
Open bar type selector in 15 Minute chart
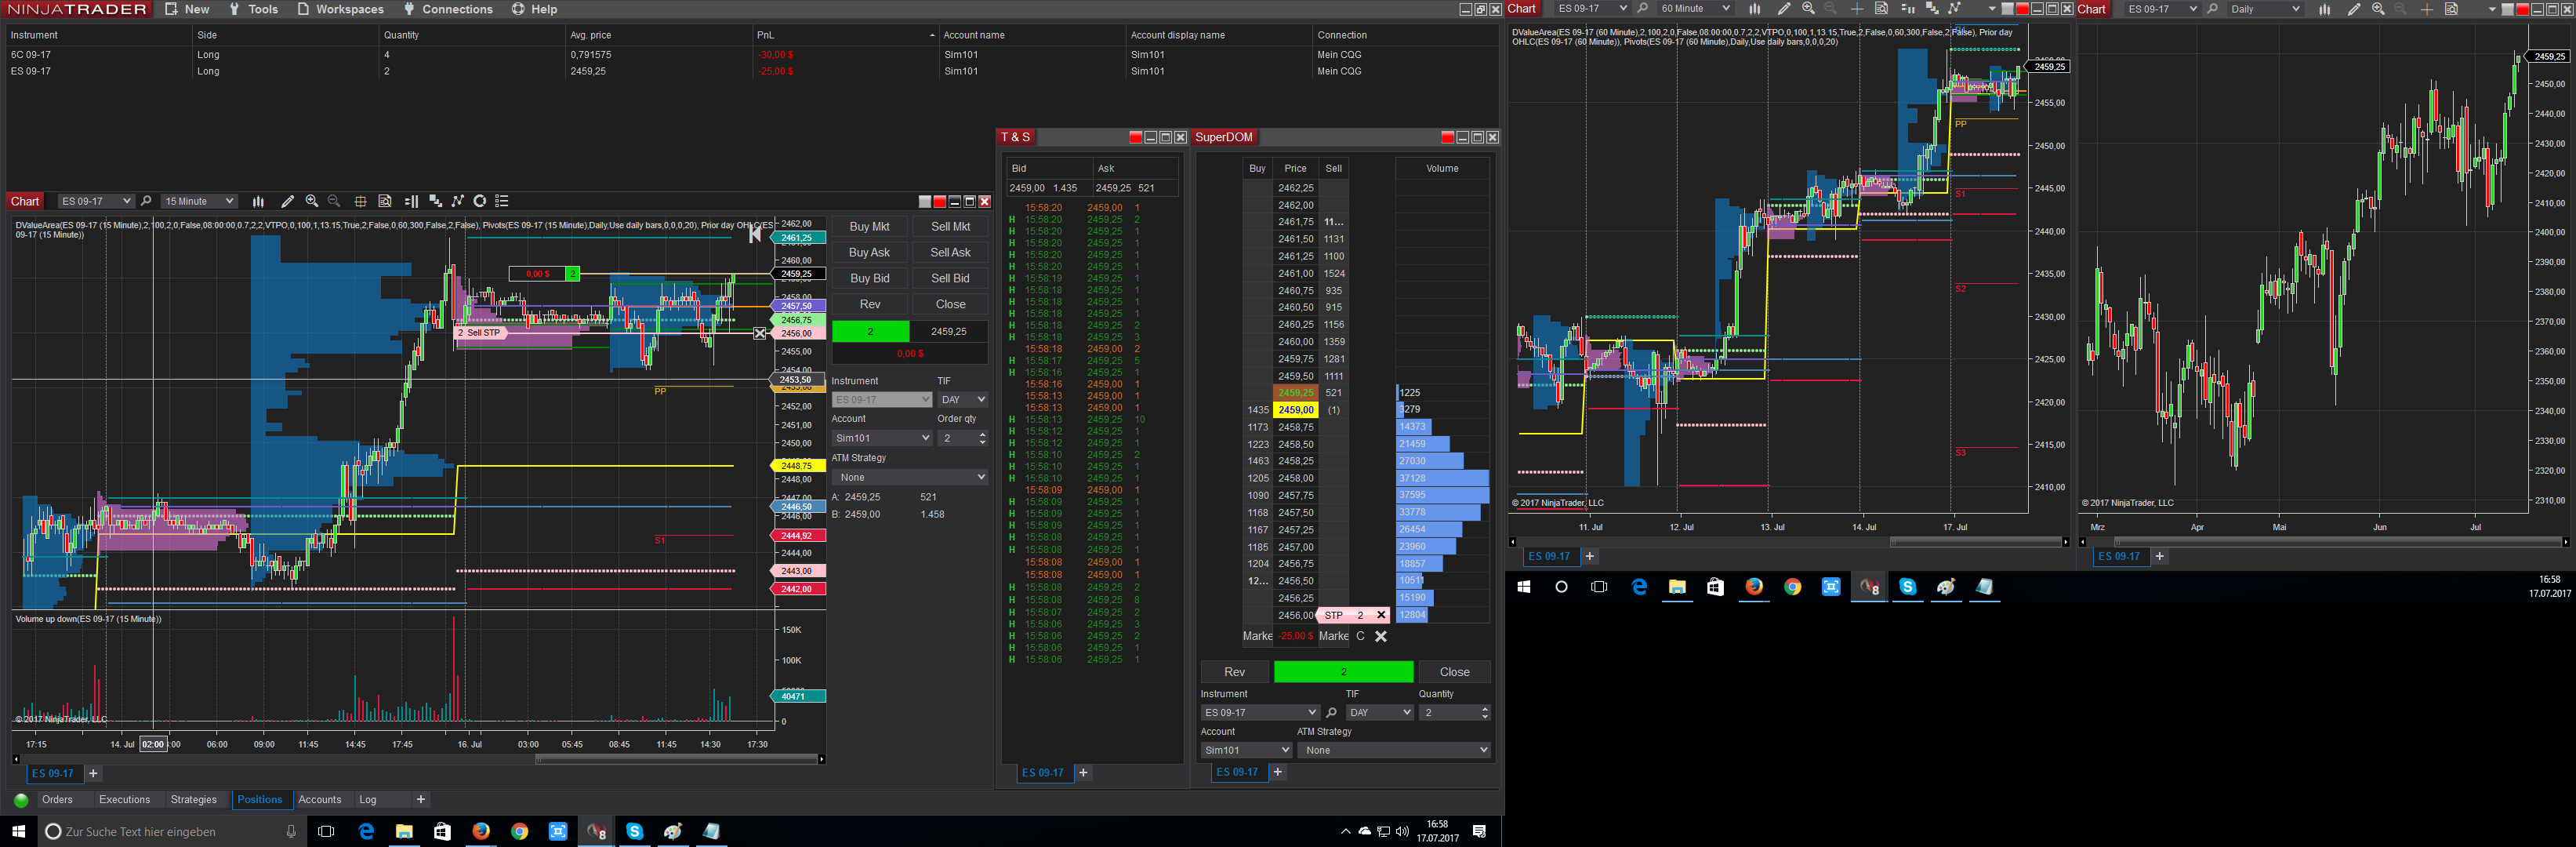click(x=258, y=201)
